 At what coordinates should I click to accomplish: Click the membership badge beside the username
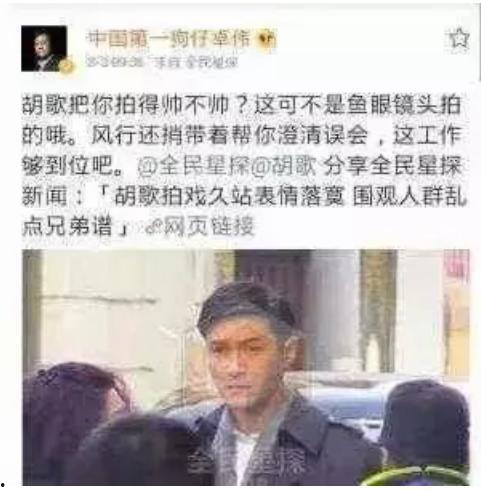[x=267, y=39]
